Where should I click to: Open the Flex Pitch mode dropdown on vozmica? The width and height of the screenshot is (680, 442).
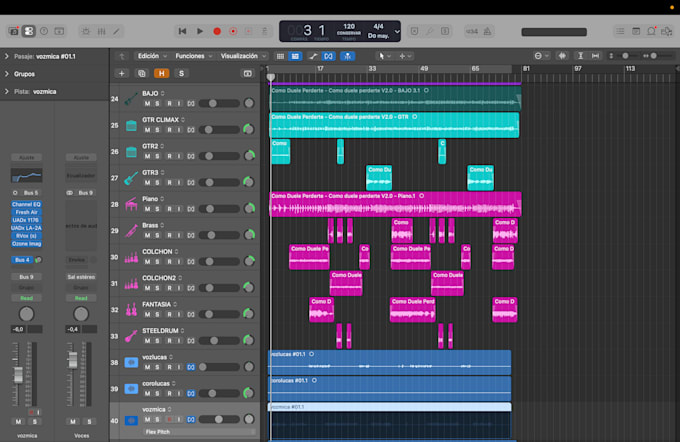coord(199,432)
